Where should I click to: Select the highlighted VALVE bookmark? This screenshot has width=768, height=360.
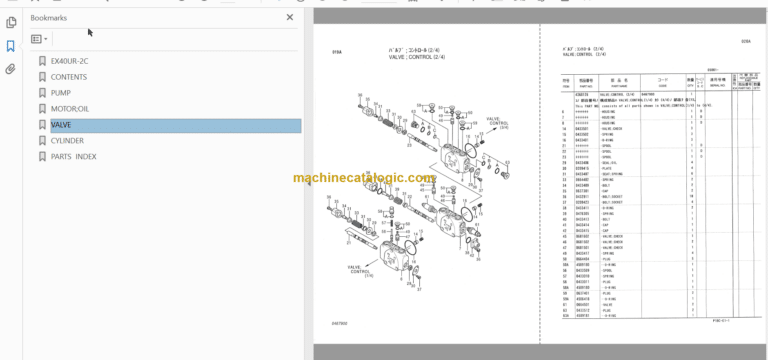tap(176, 125)
